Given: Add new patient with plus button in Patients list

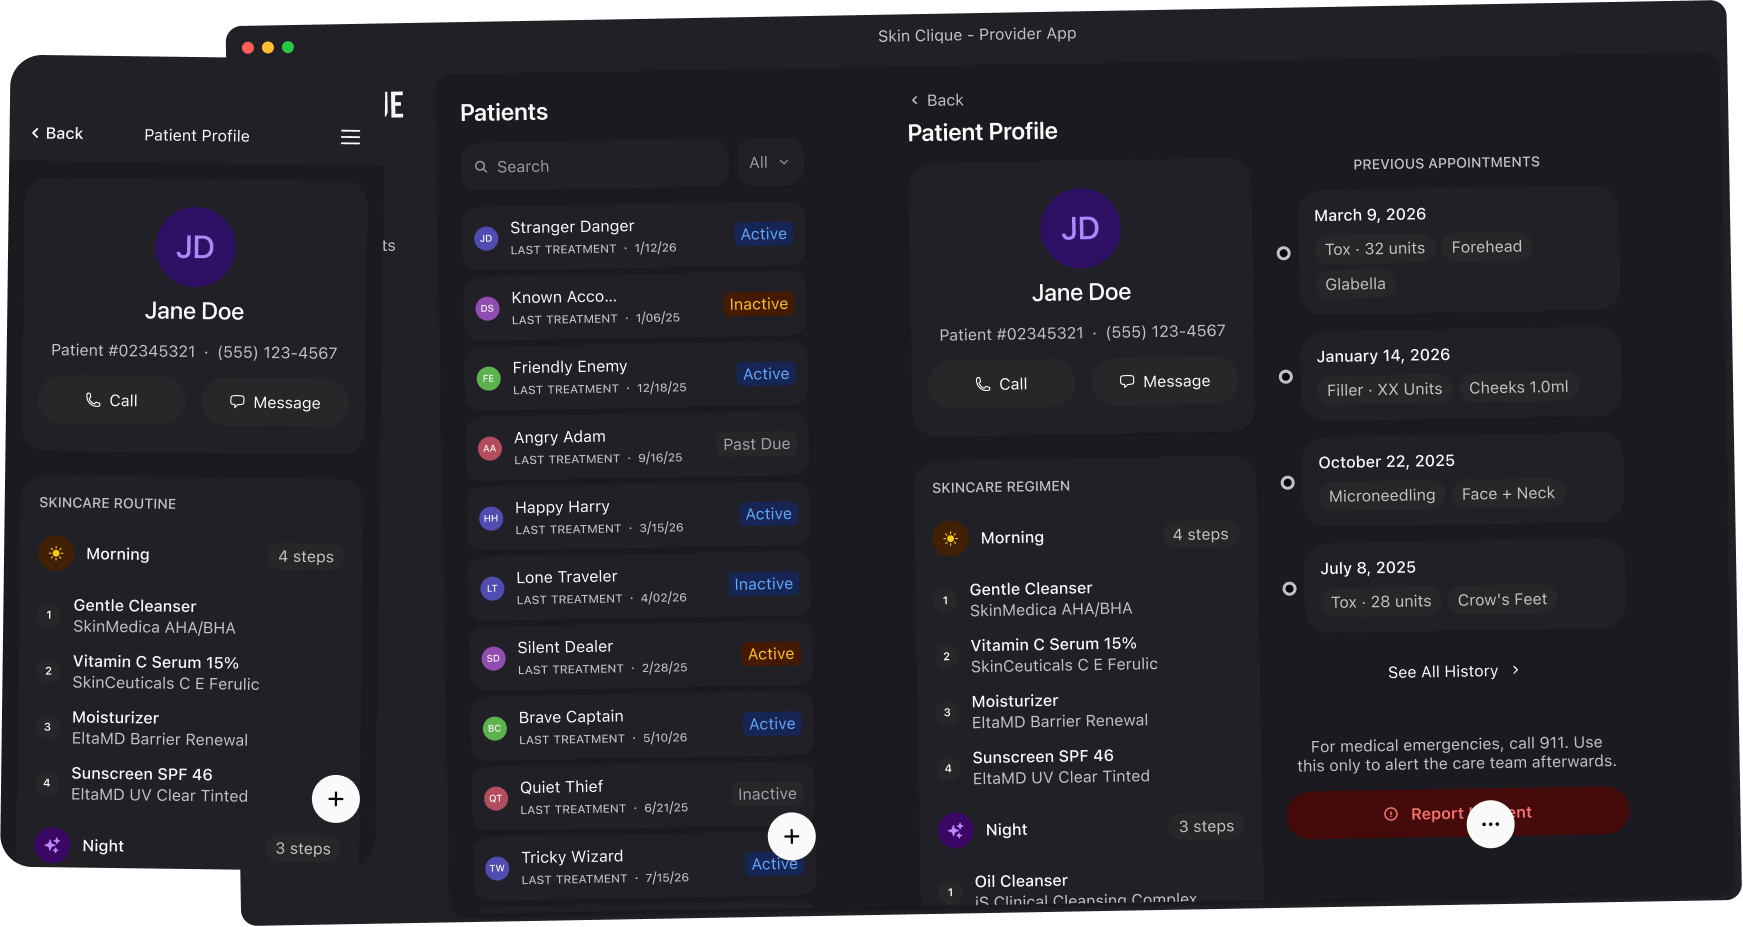Looking at the screenshot, I should [x=791, y=836].
